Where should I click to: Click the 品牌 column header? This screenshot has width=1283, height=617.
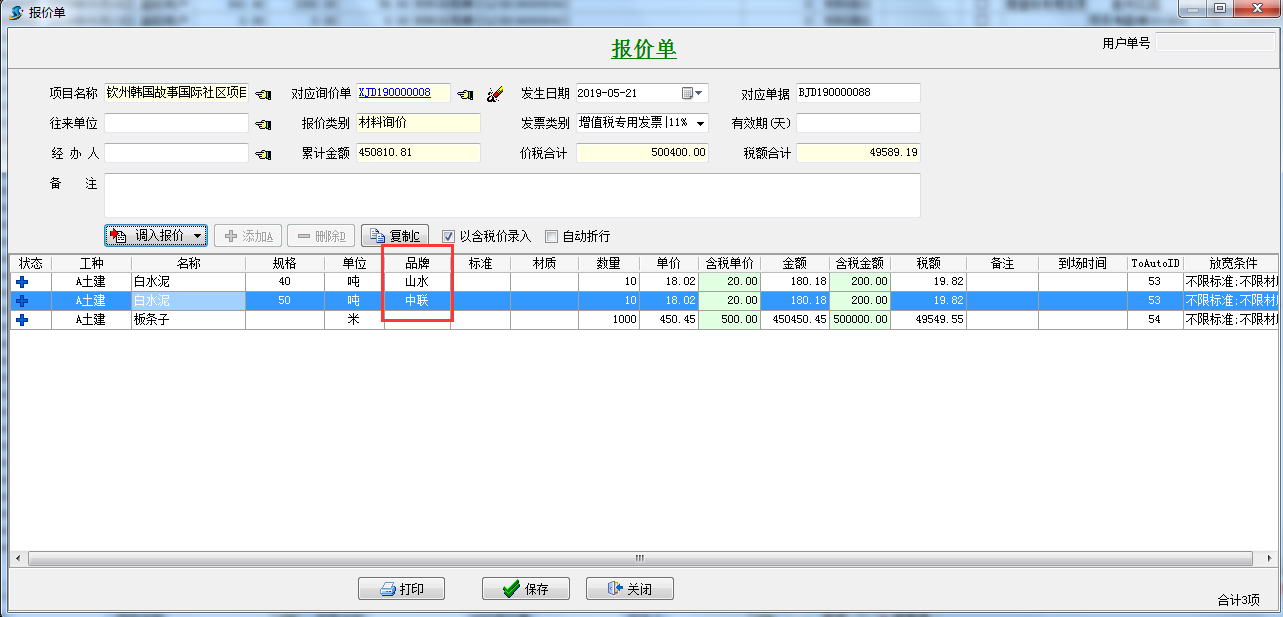tap(417, 263)
